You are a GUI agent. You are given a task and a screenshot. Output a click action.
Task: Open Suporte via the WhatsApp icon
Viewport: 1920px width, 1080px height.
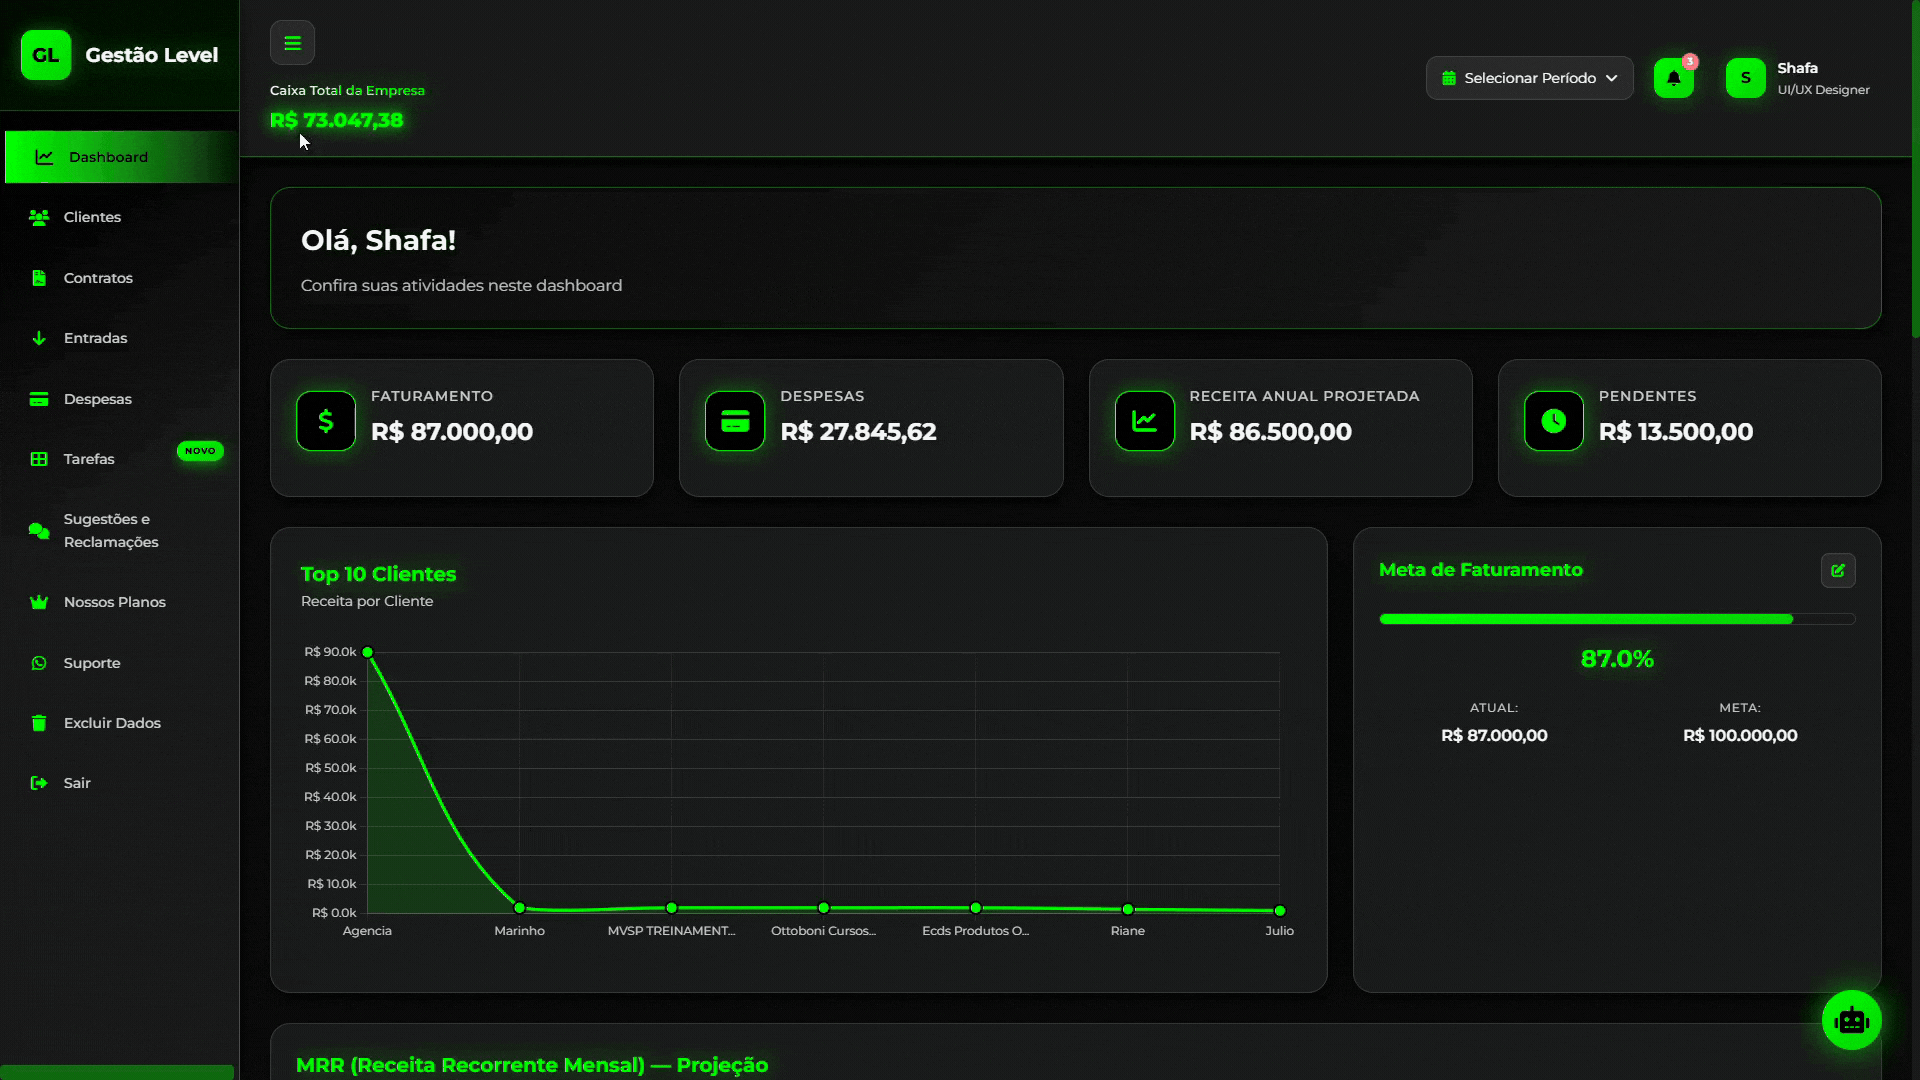37,663
